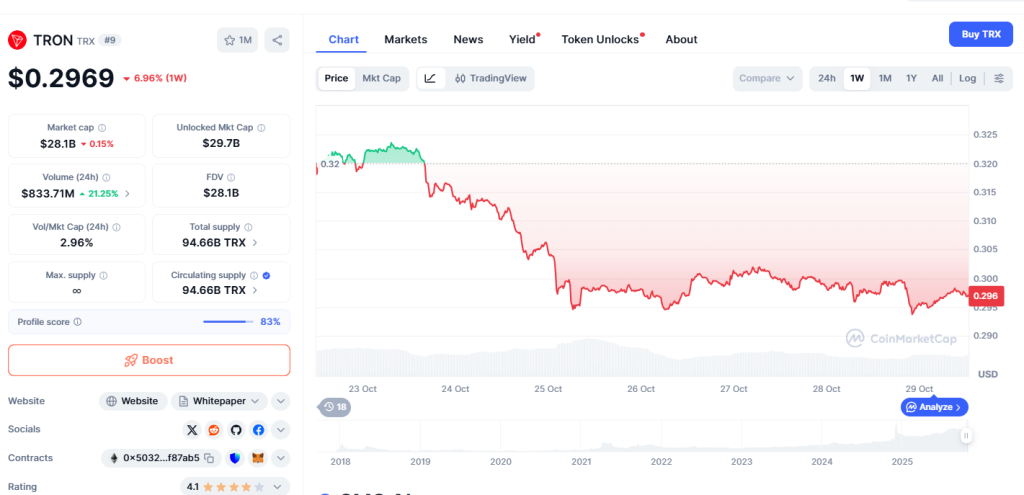Click the share icon next to TRON
This screenshot has width=1024, height=495.
[277, 40]
